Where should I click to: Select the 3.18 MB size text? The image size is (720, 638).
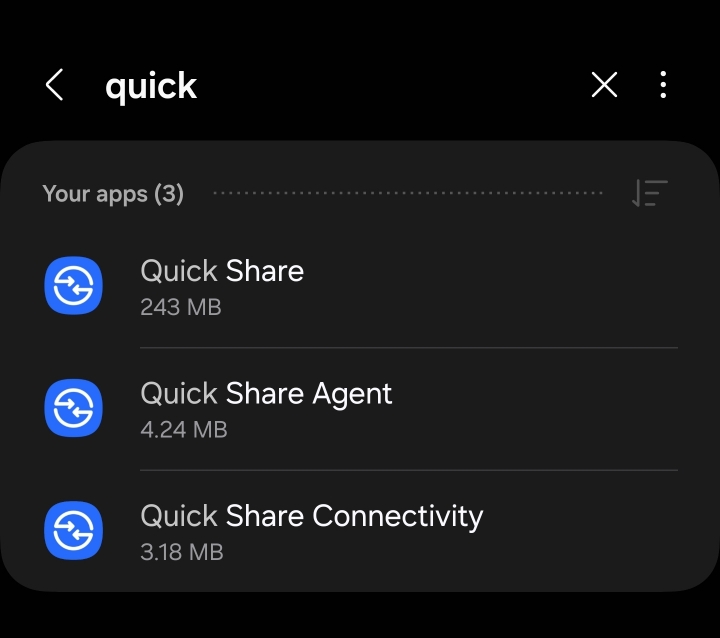(x=182, y=552)
